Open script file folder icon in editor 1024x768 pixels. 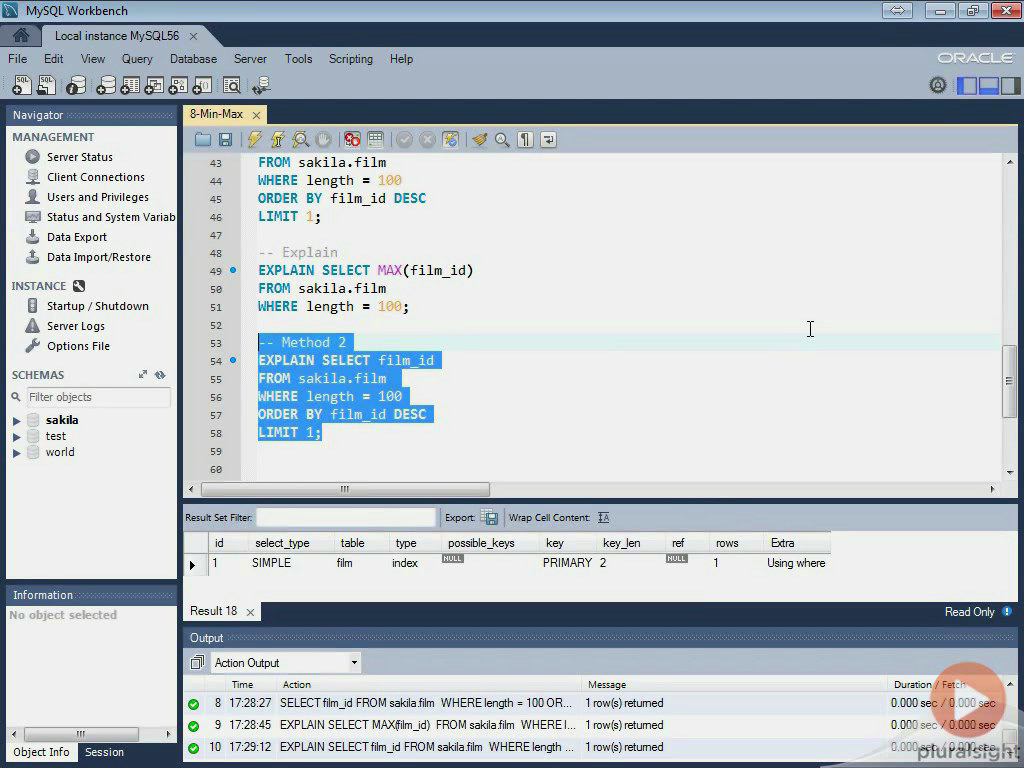tap(203, 139)
